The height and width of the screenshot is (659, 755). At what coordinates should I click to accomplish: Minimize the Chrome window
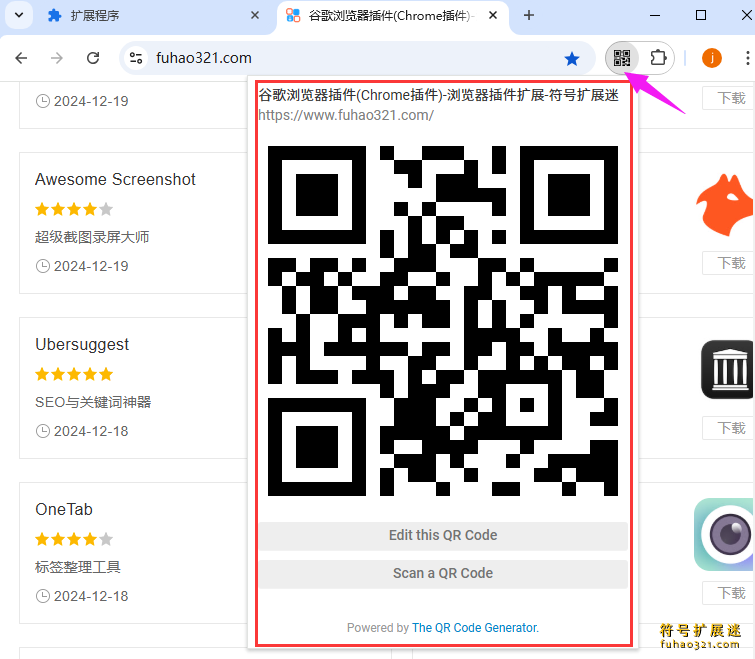tap(655, 15)
